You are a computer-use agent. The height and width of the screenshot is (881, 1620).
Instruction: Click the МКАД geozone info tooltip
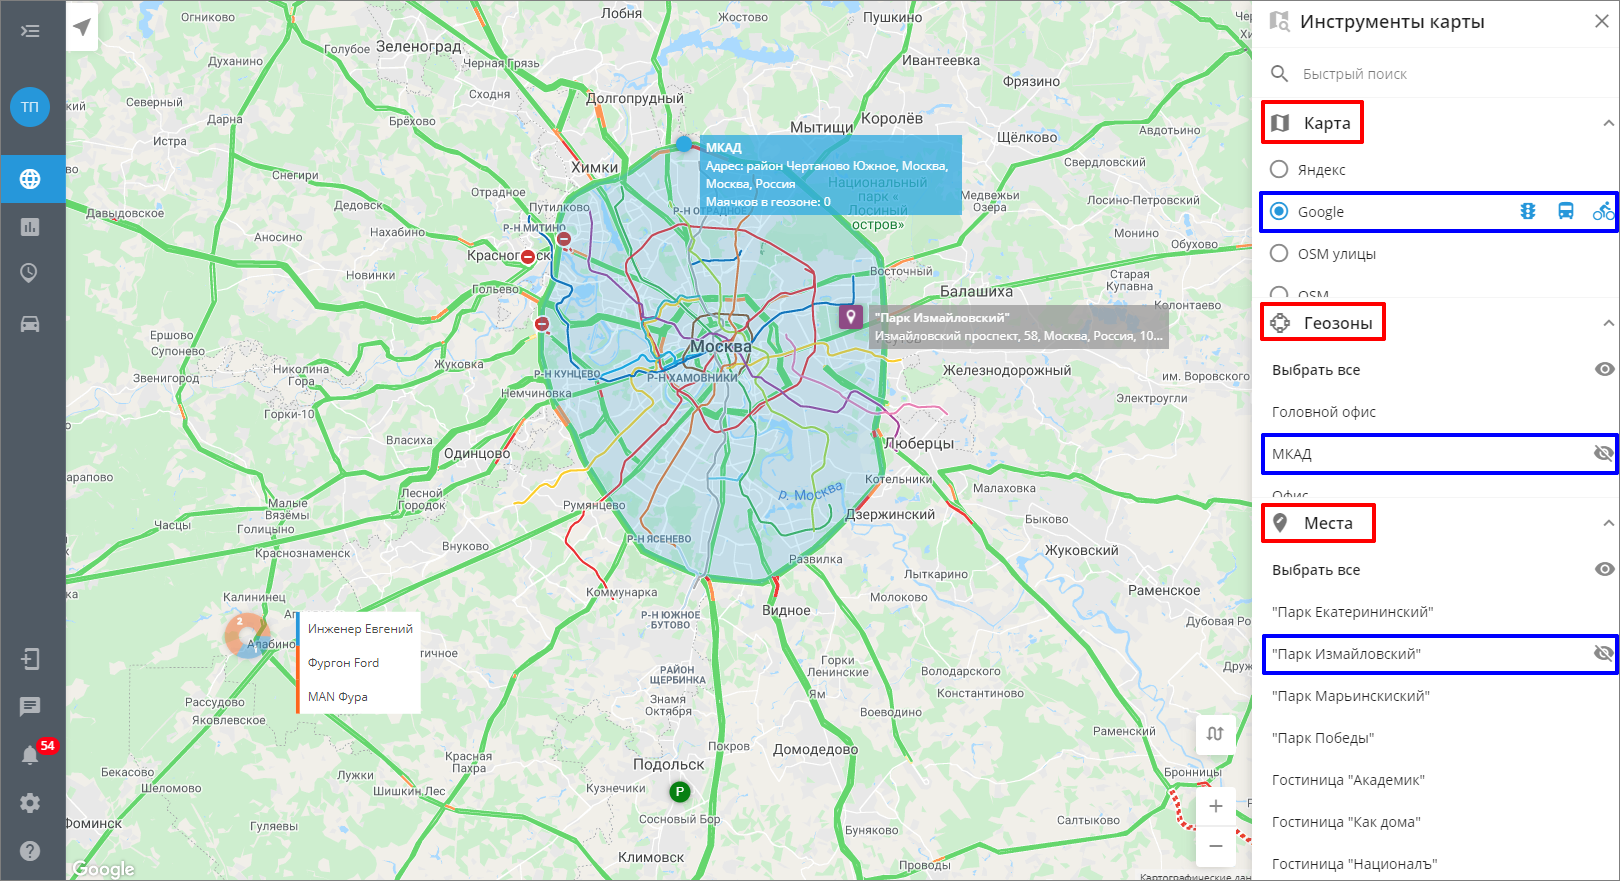coord(830,175)
